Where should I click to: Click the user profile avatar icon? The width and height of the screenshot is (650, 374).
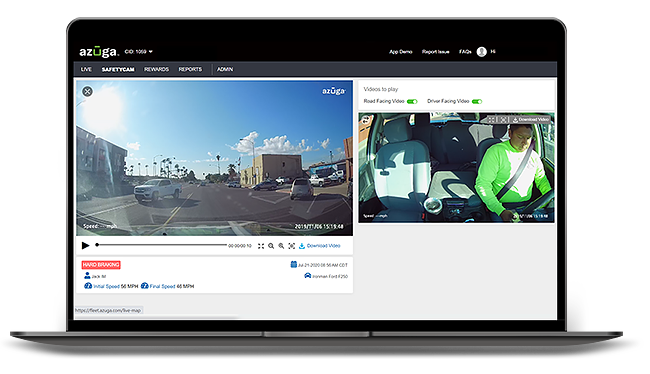coord(481,52)
